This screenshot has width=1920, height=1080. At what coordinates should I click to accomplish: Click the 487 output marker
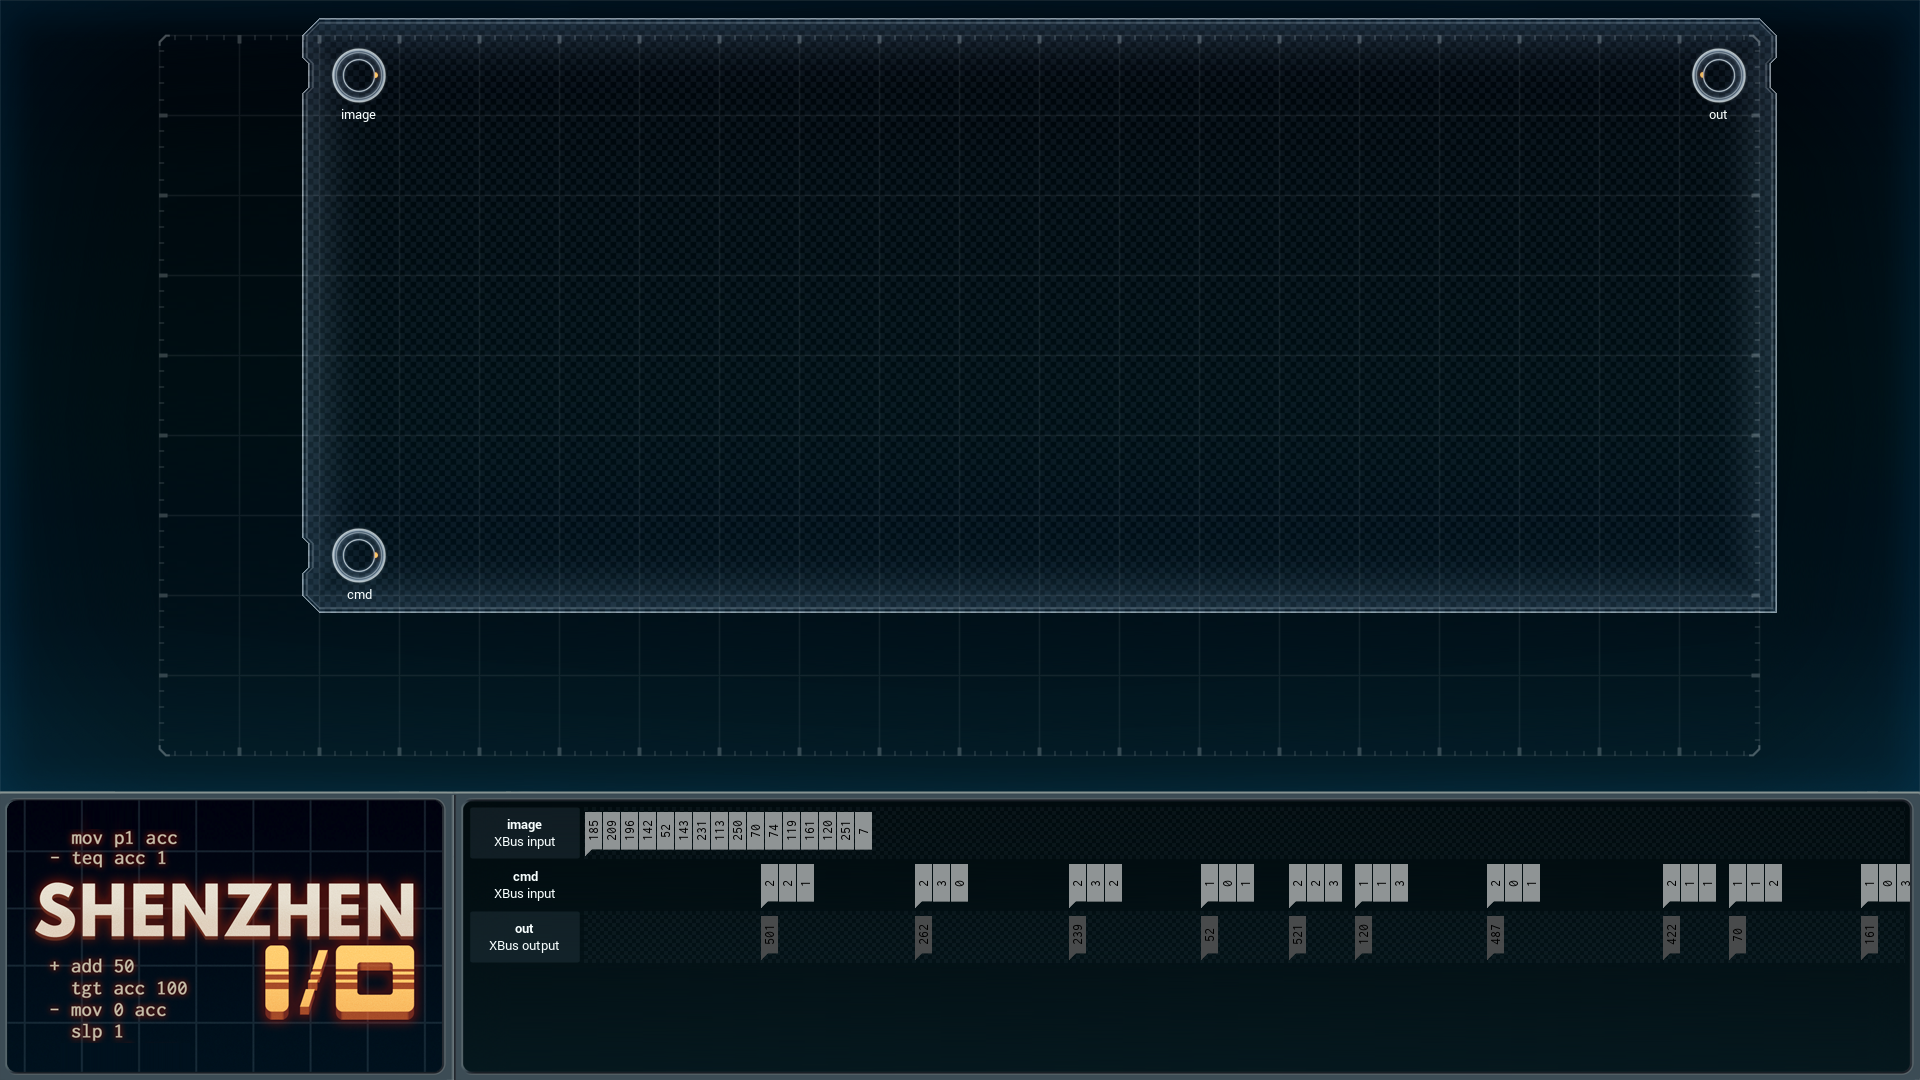(1495, 936)
